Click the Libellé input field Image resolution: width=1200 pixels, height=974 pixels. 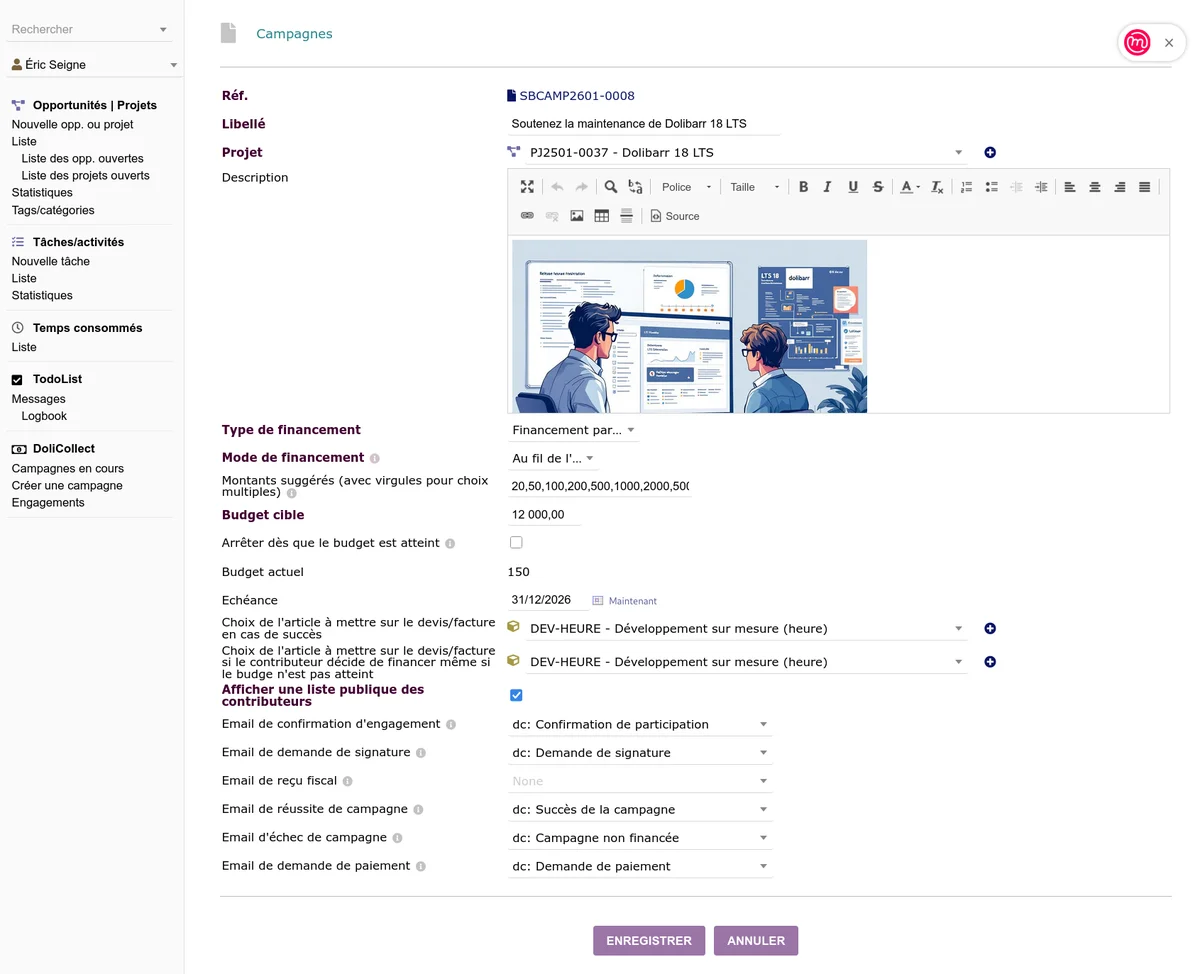[x=644, y=124]
